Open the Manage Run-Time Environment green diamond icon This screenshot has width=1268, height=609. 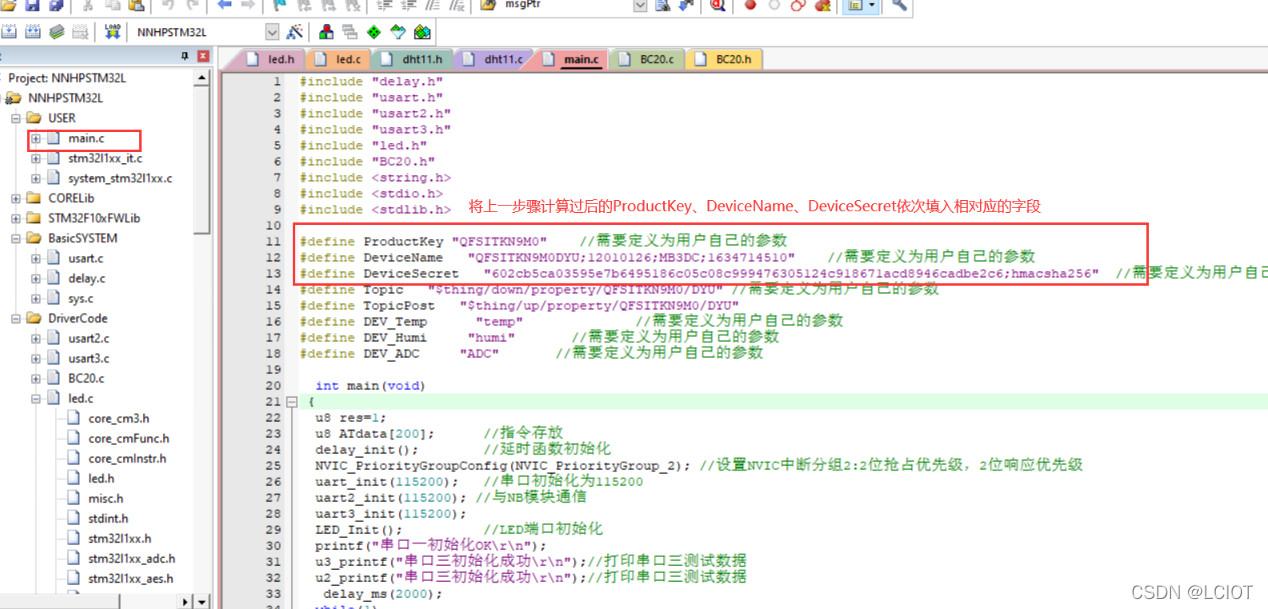point(374,32)
